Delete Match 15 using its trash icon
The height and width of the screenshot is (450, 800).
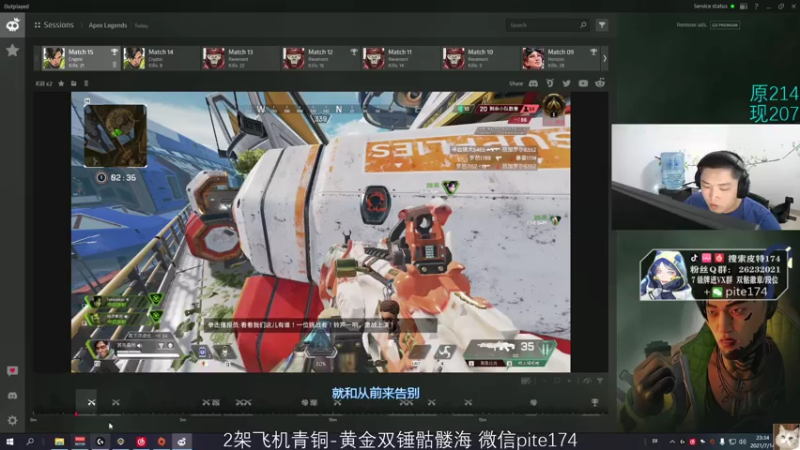pos(114,65)
